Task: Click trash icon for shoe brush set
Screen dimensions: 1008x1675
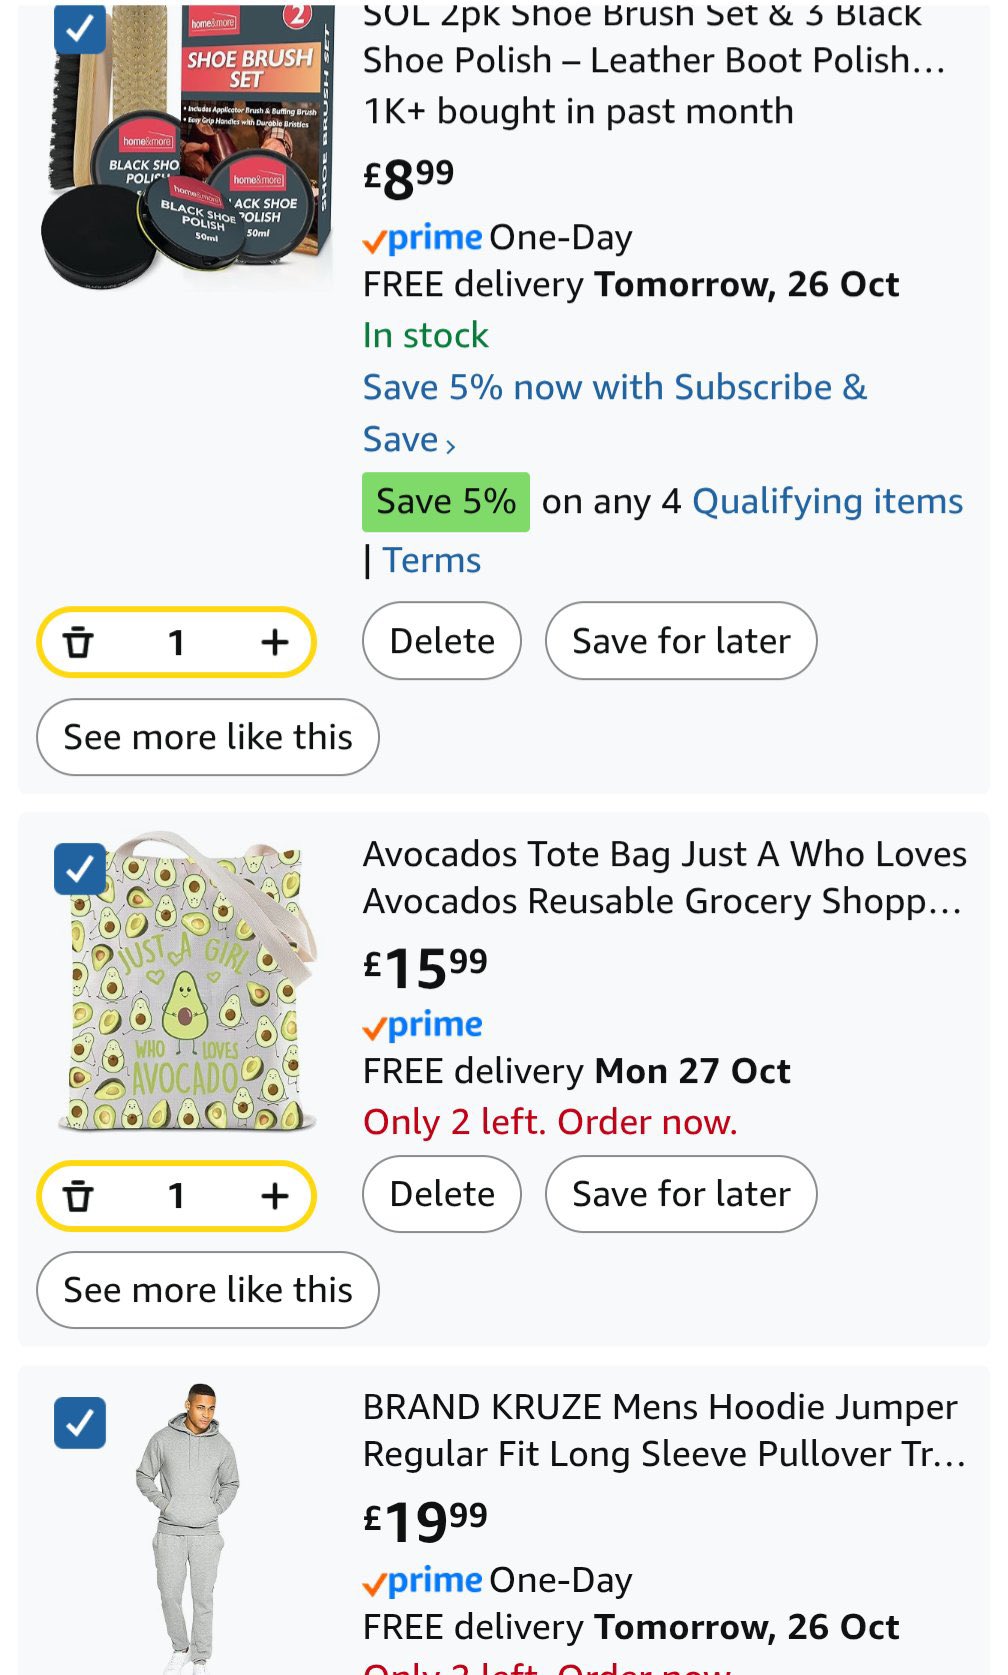Action: coord(78,642)
